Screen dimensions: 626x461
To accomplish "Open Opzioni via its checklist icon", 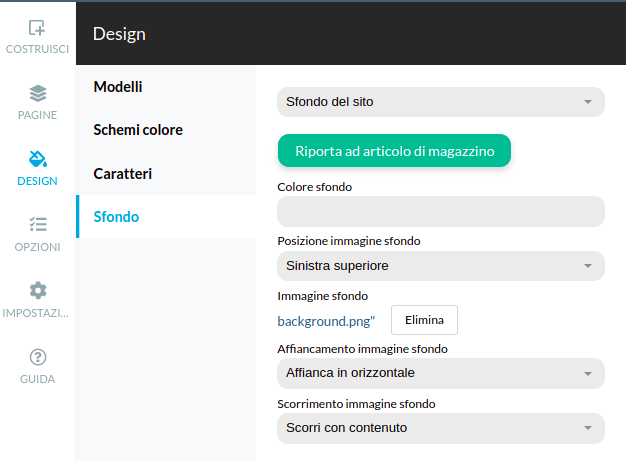I will pyautogui.click(x=37, y=225).
